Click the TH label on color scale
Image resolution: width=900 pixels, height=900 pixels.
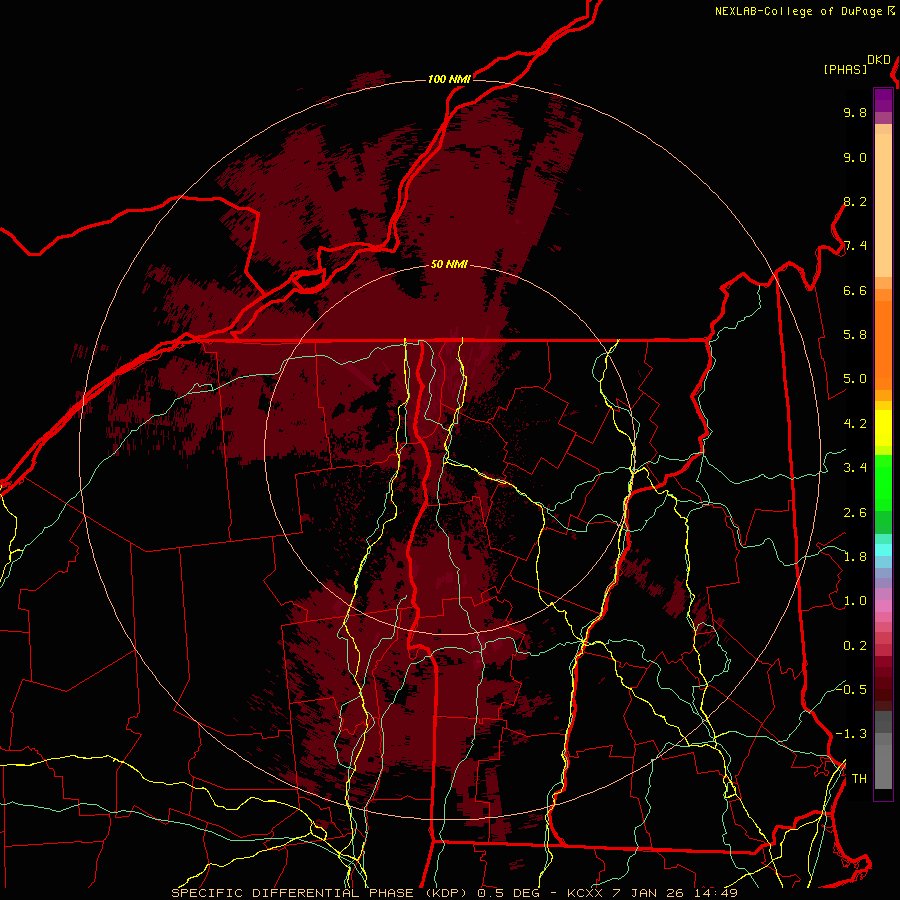coord(859,779)
